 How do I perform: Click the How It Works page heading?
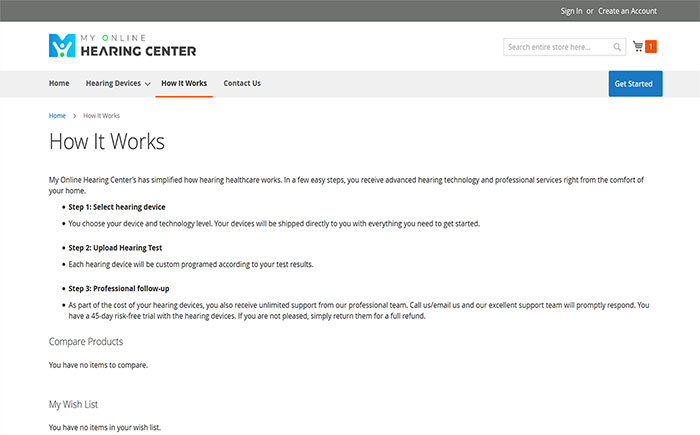tap(107, 142)
